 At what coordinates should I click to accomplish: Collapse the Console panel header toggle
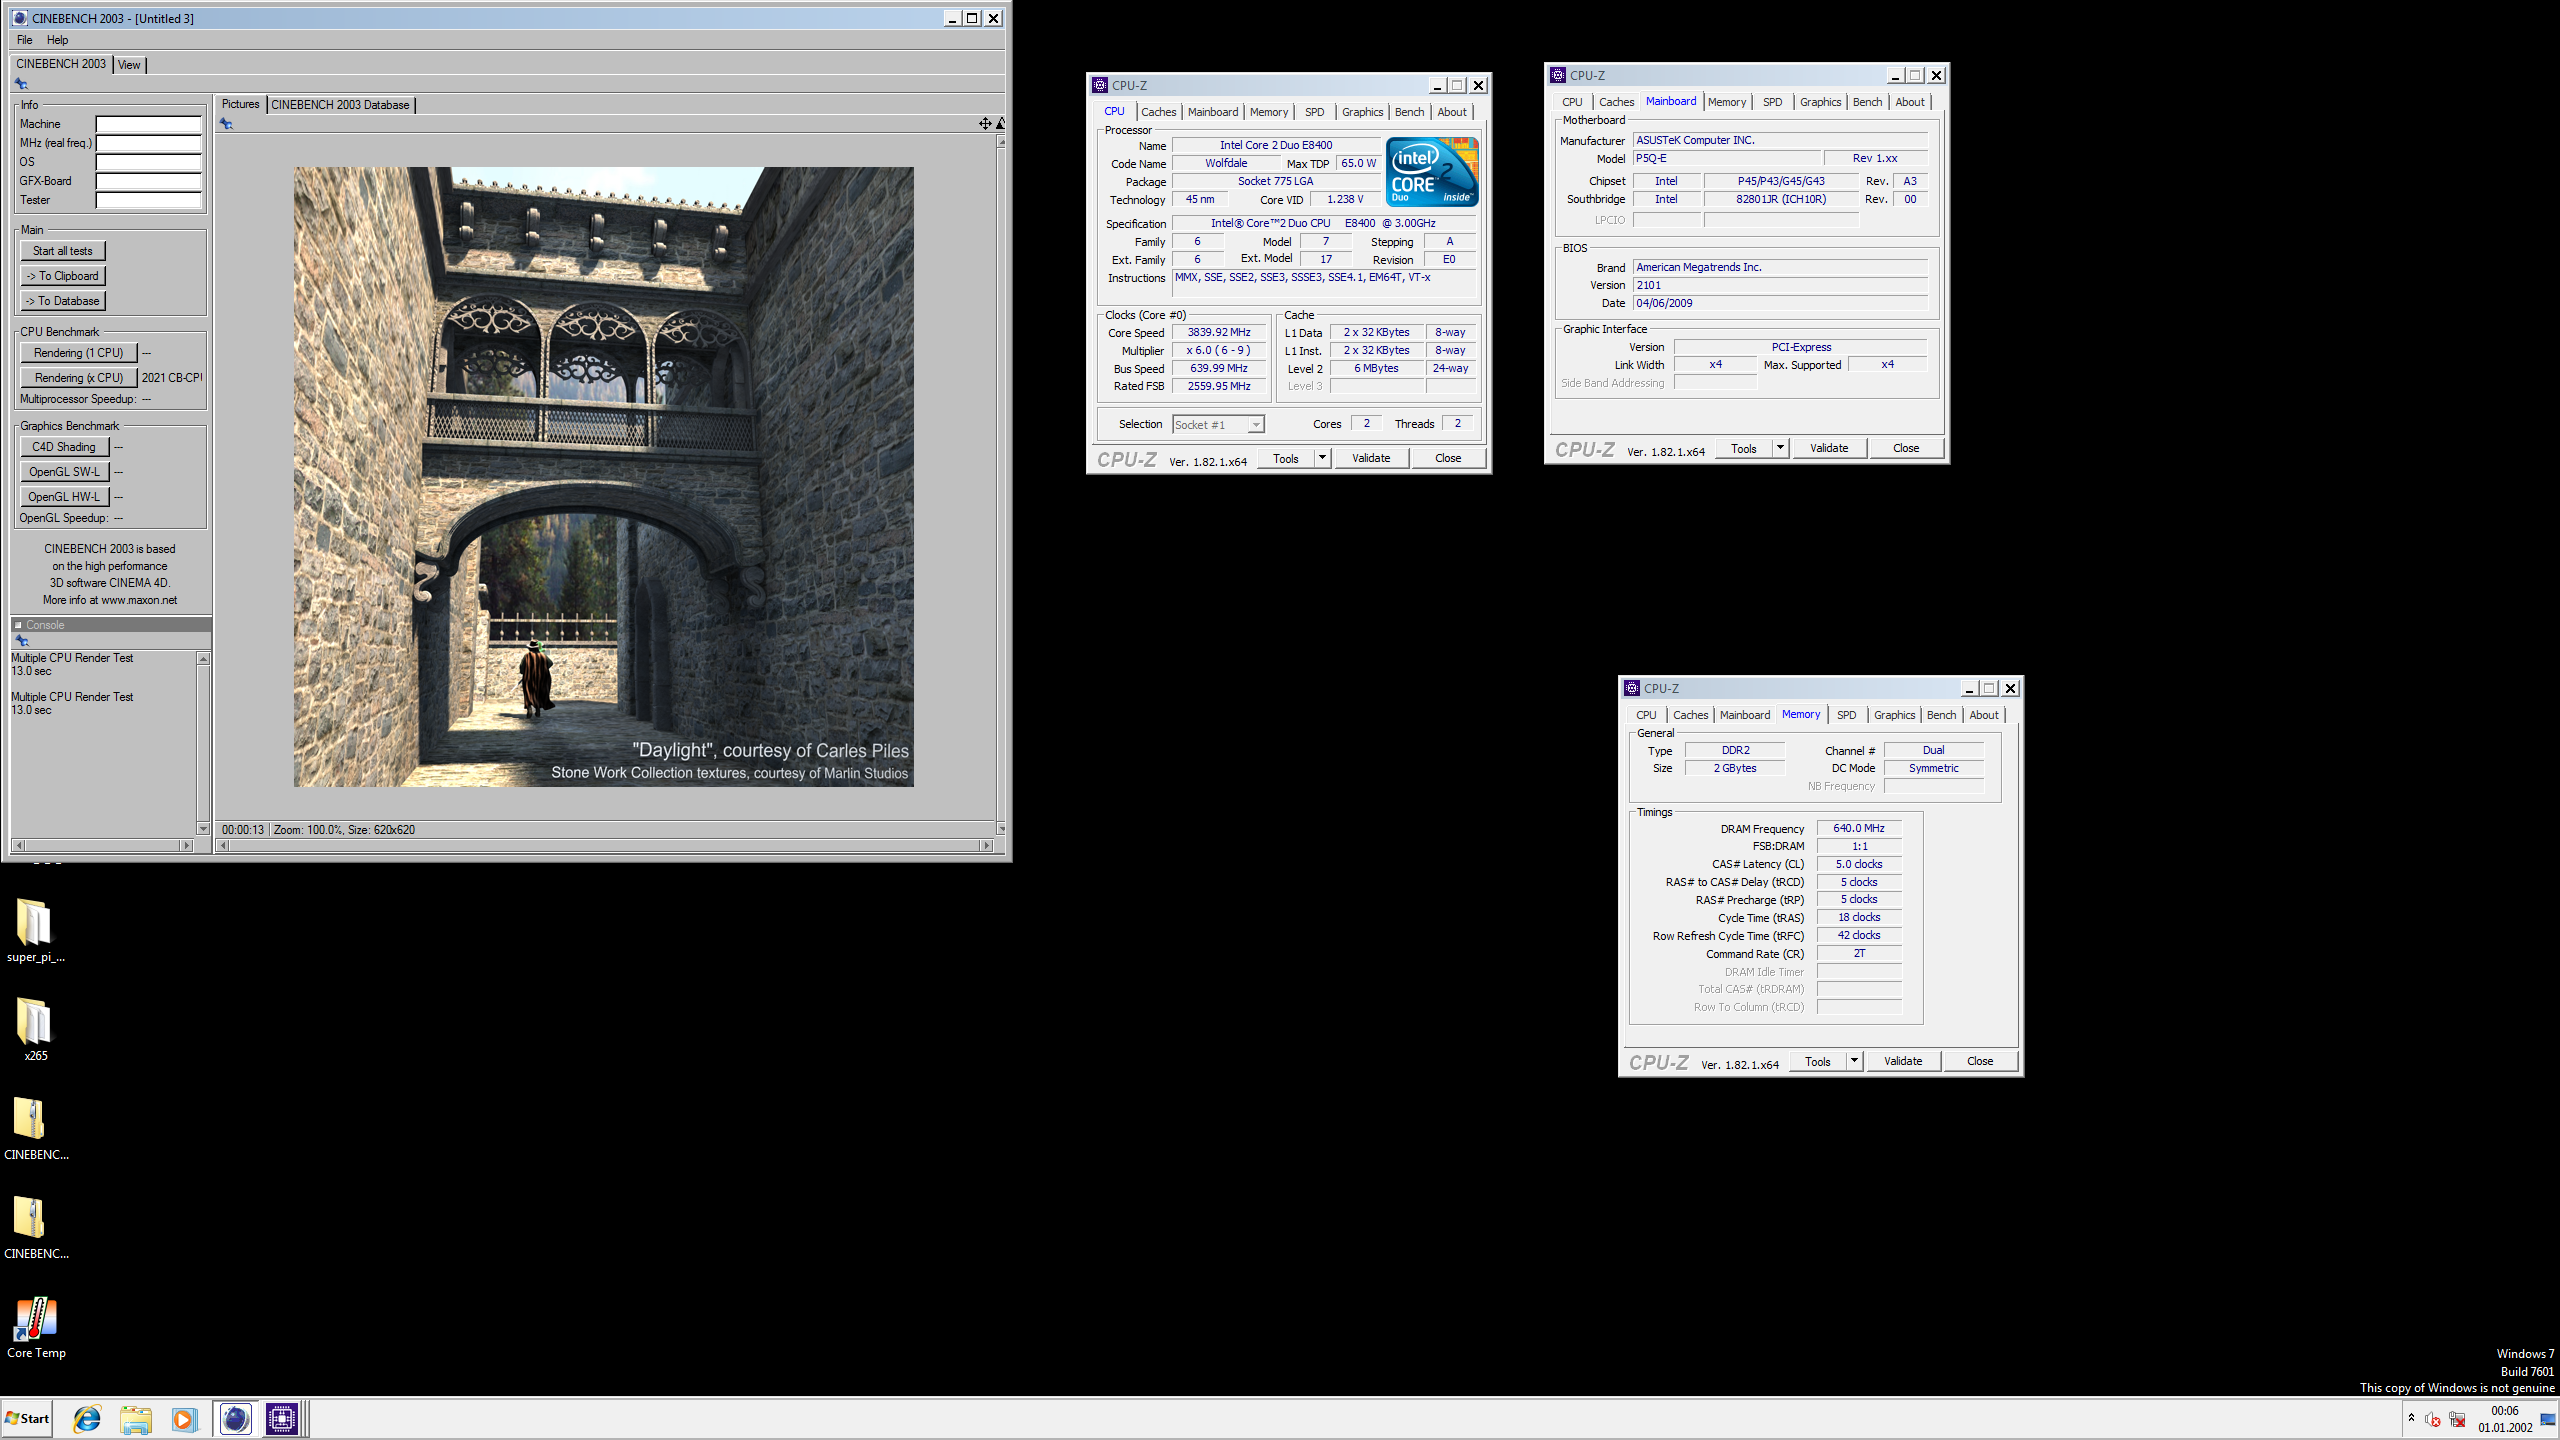click(18, 625)
